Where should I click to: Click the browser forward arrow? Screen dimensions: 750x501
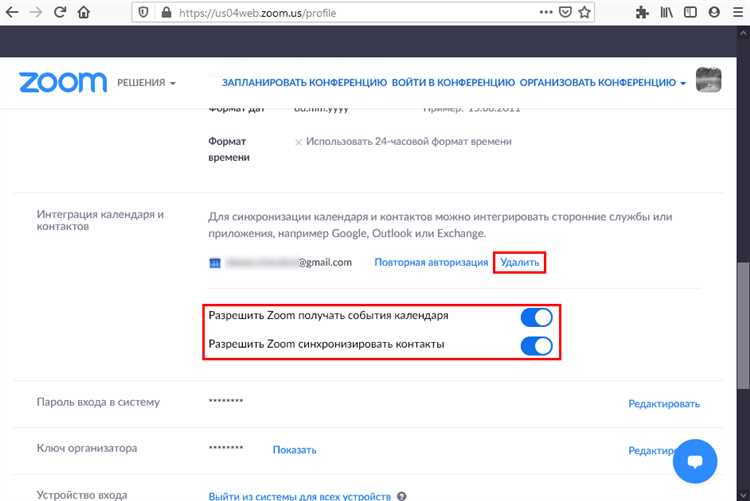coord(36,12)
